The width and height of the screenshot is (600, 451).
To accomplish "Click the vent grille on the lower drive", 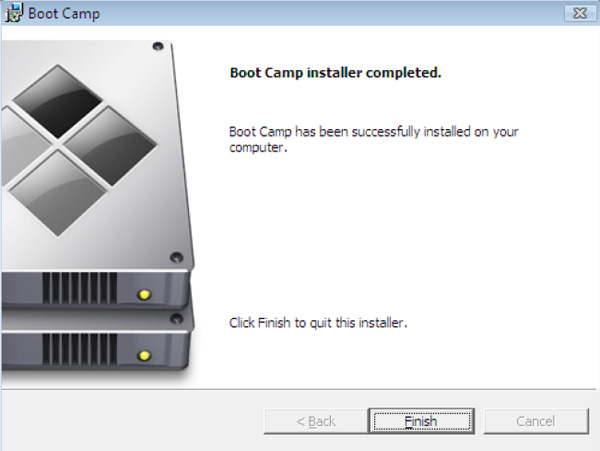I will (x=80, y=349).
